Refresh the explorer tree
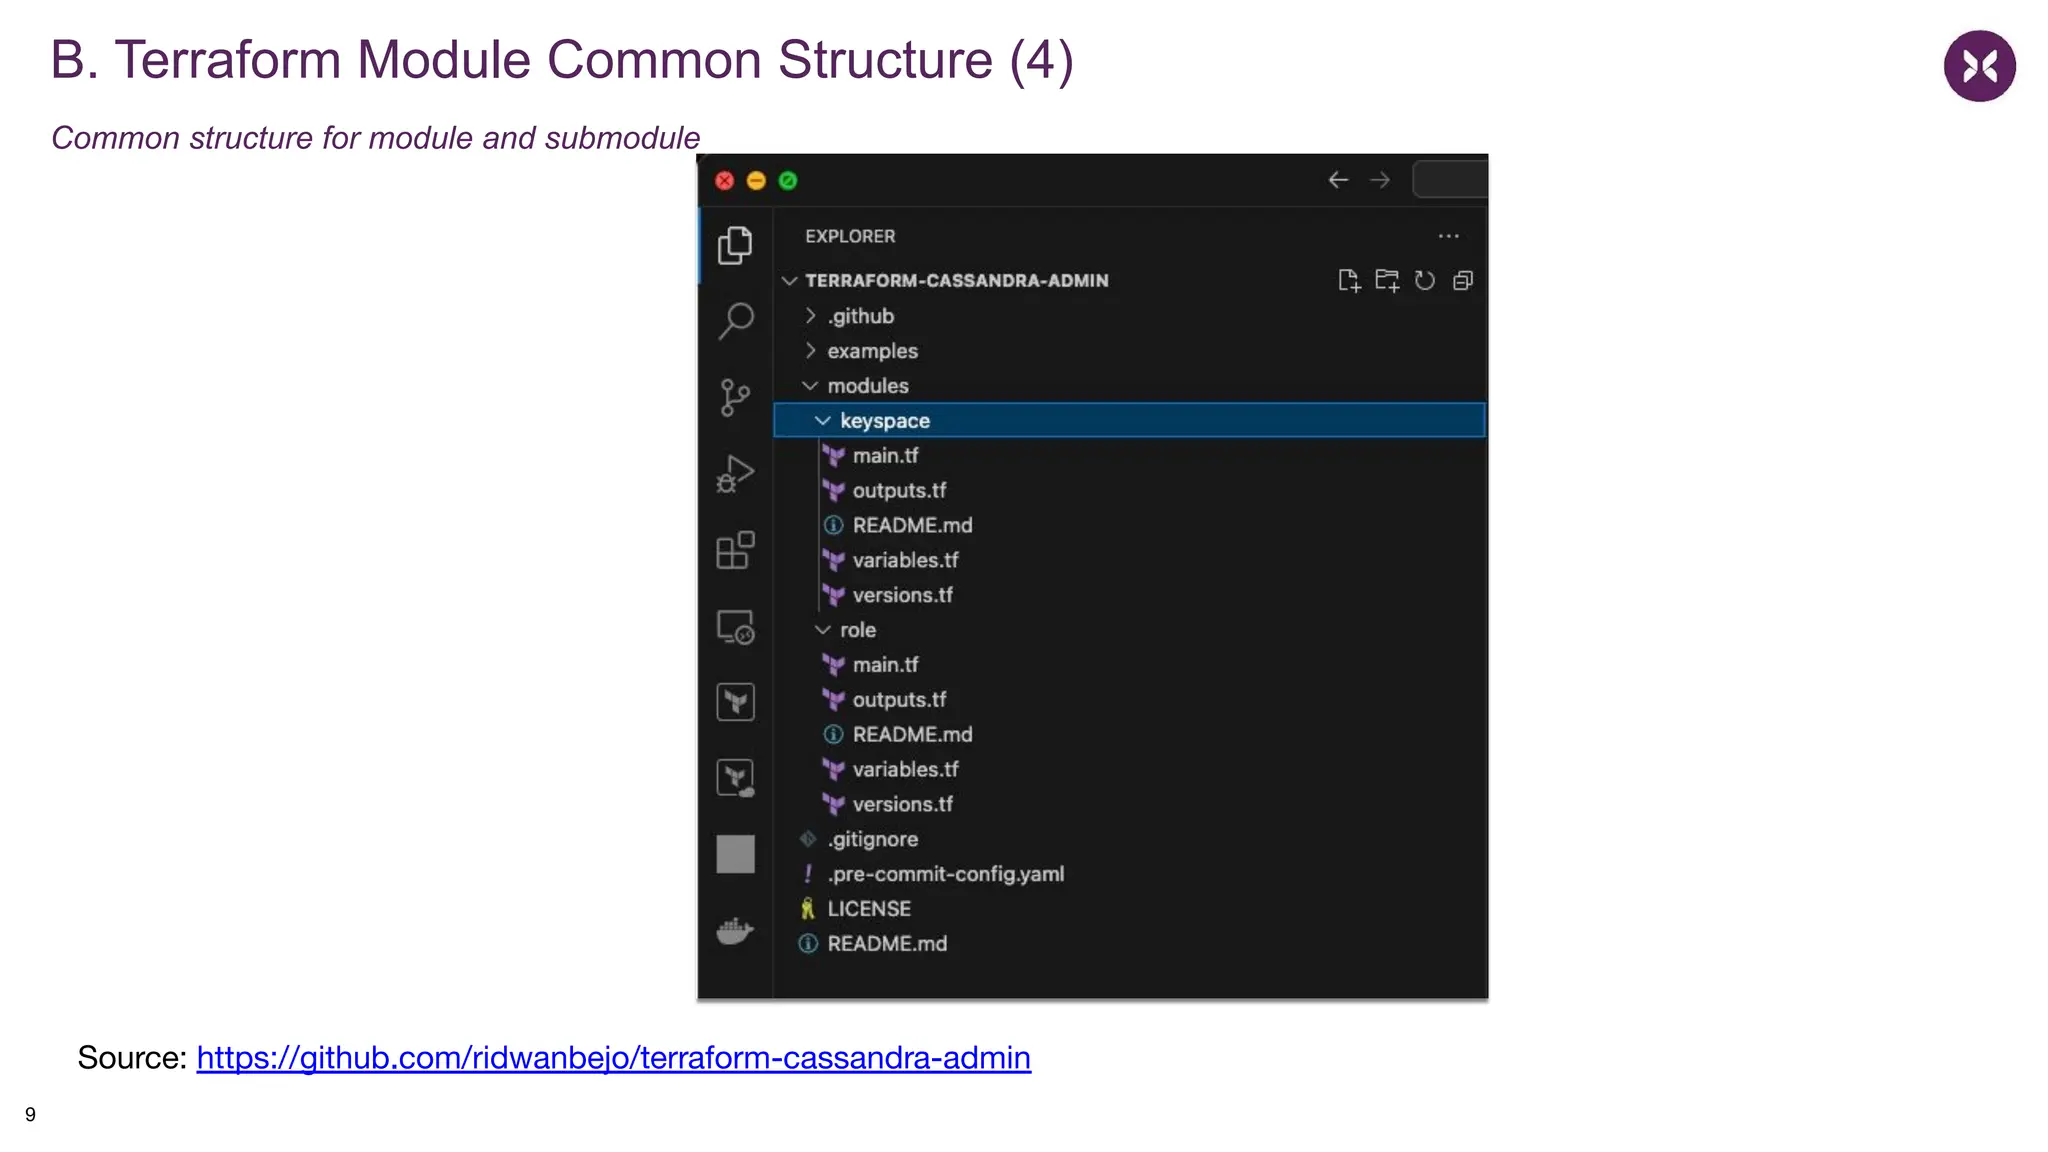Screen dimensions: 2048x1152 [1425, 281]
